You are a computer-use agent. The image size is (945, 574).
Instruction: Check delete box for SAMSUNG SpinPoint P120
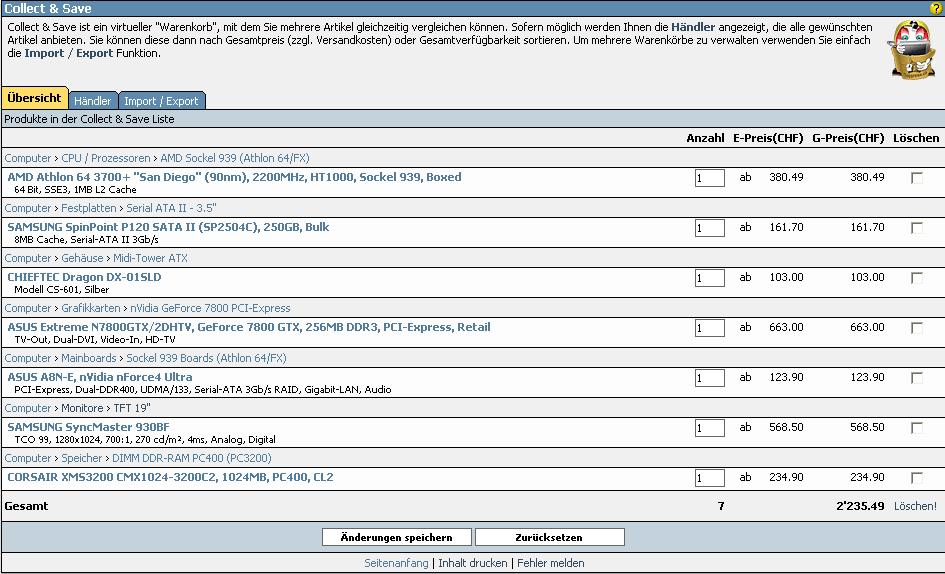tap(916, 228)
